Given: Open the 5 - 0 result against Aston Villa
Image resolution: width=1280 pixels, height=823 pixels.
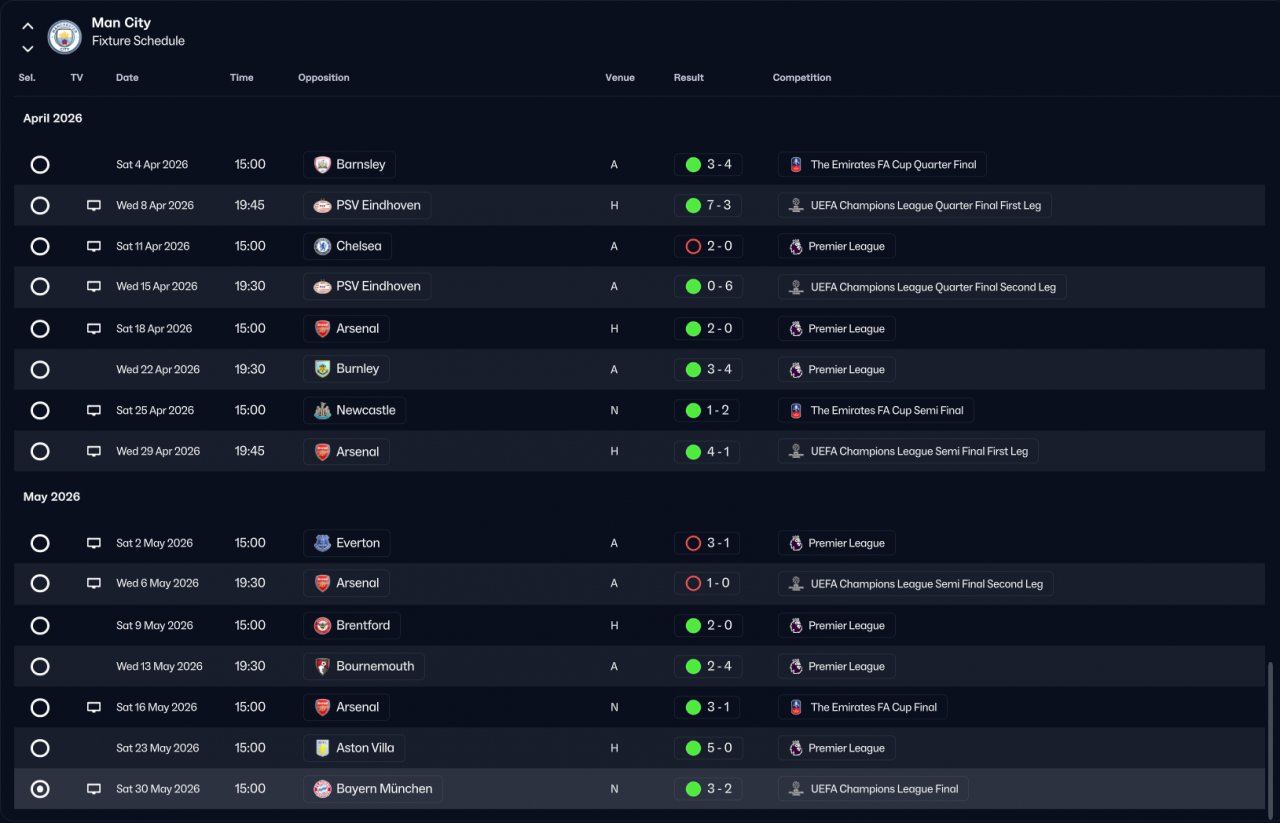Looking at the screenshot, I should pos(707,748).
